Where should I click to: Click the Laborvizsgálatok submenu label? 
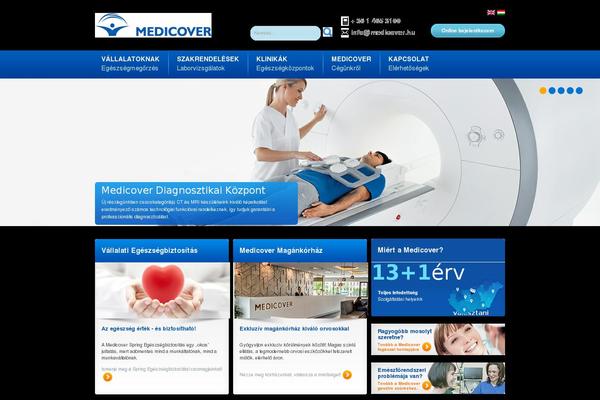coord(201,69)
